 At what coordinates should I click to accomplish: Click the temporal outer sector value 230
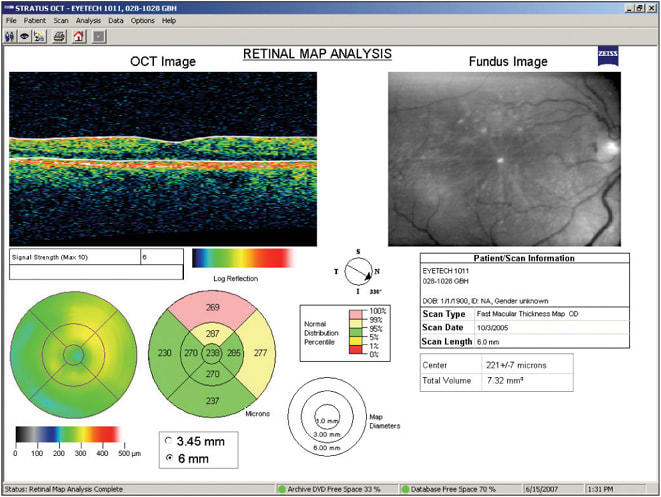pos(164,352)
